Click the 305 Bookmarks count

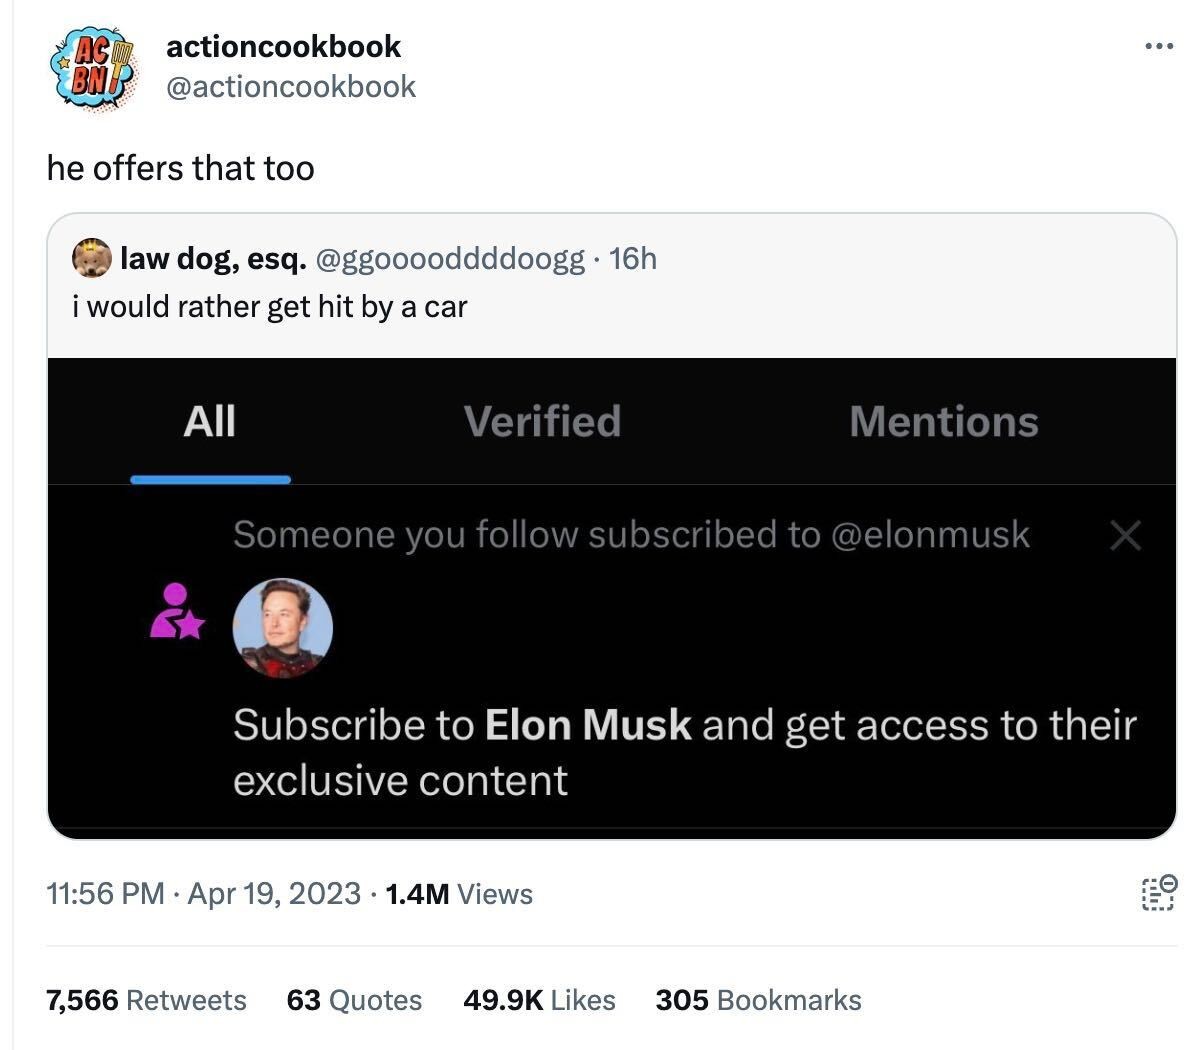[x=758, y=1000]
